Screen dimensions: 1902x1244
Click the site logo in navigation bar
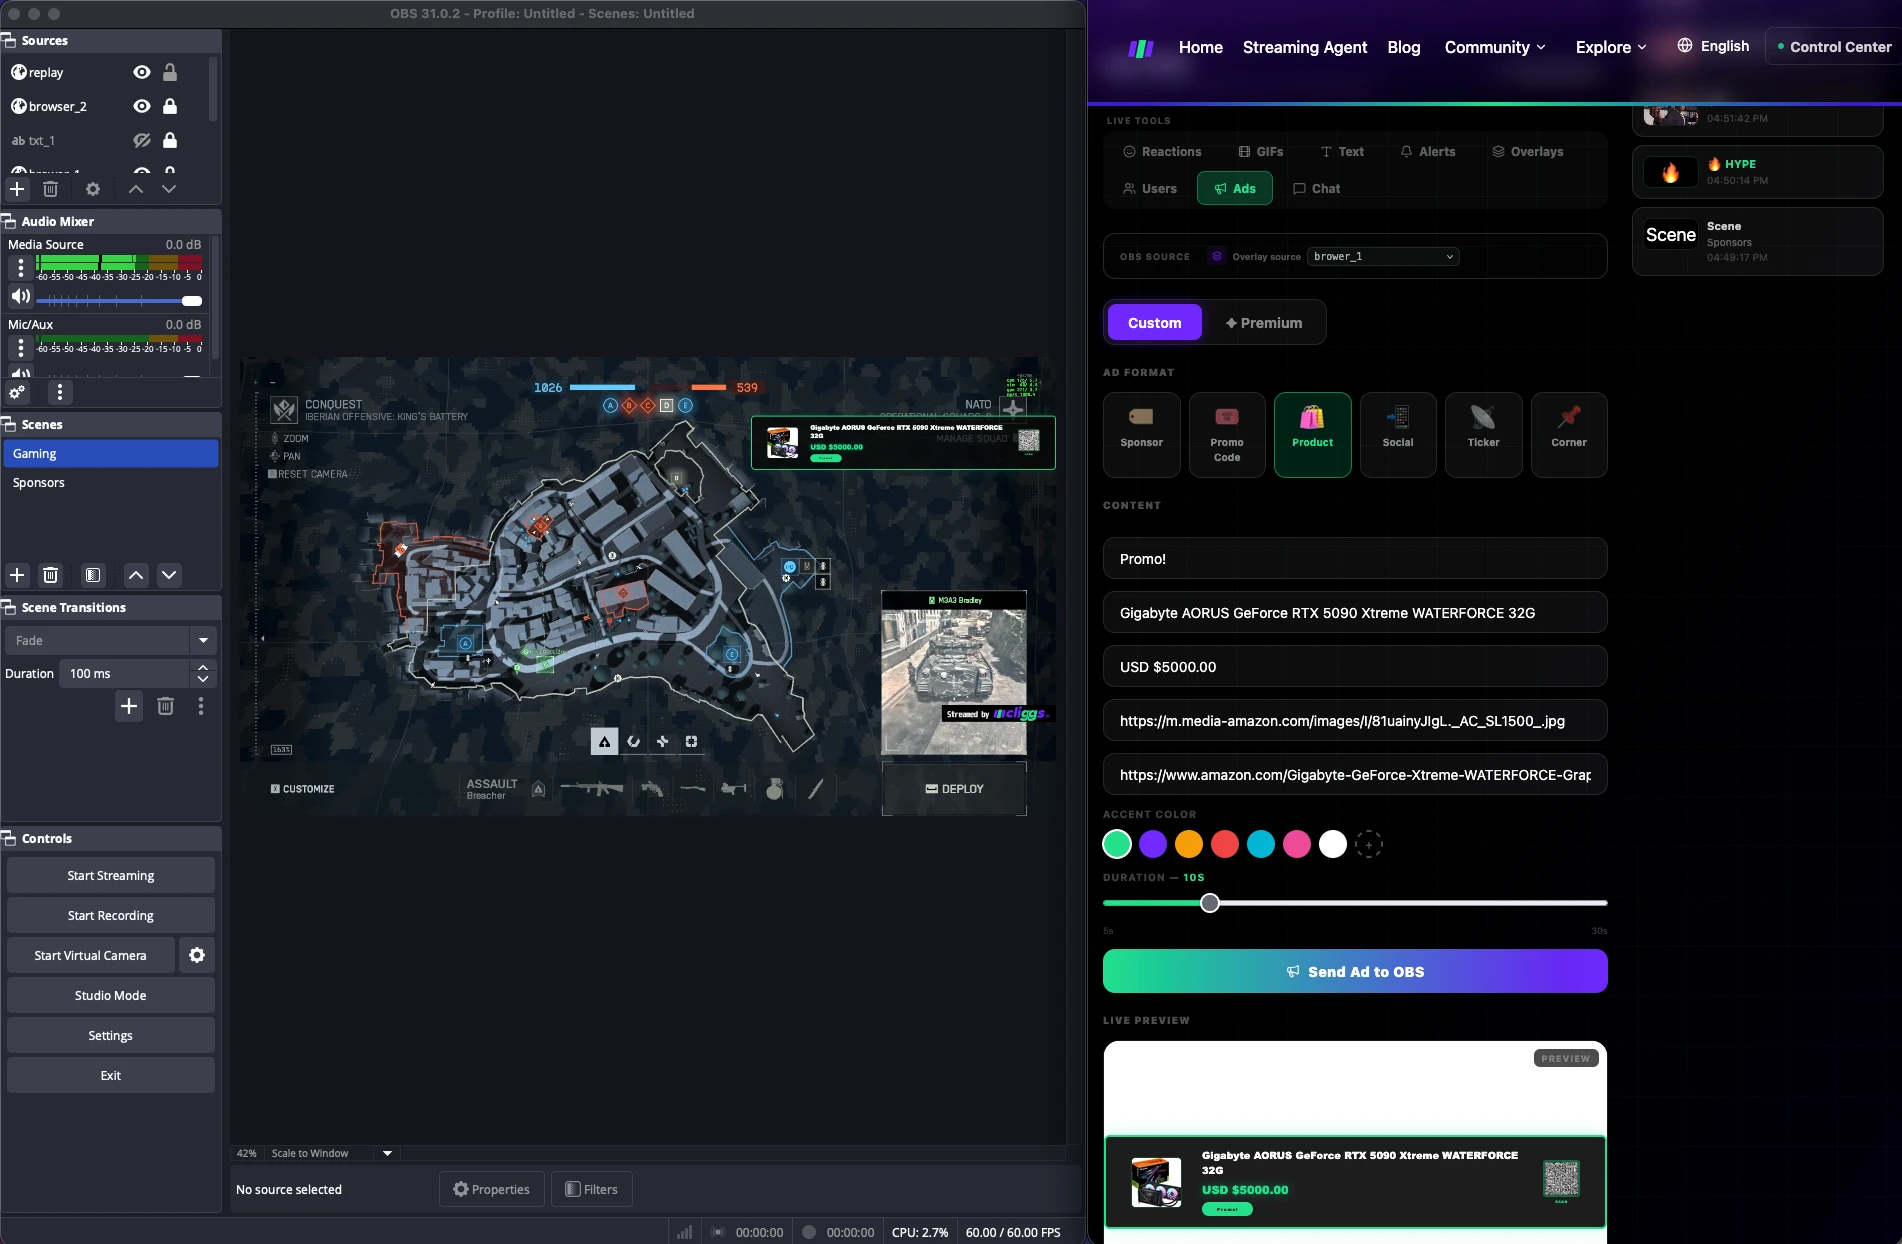coord(1141,48)
